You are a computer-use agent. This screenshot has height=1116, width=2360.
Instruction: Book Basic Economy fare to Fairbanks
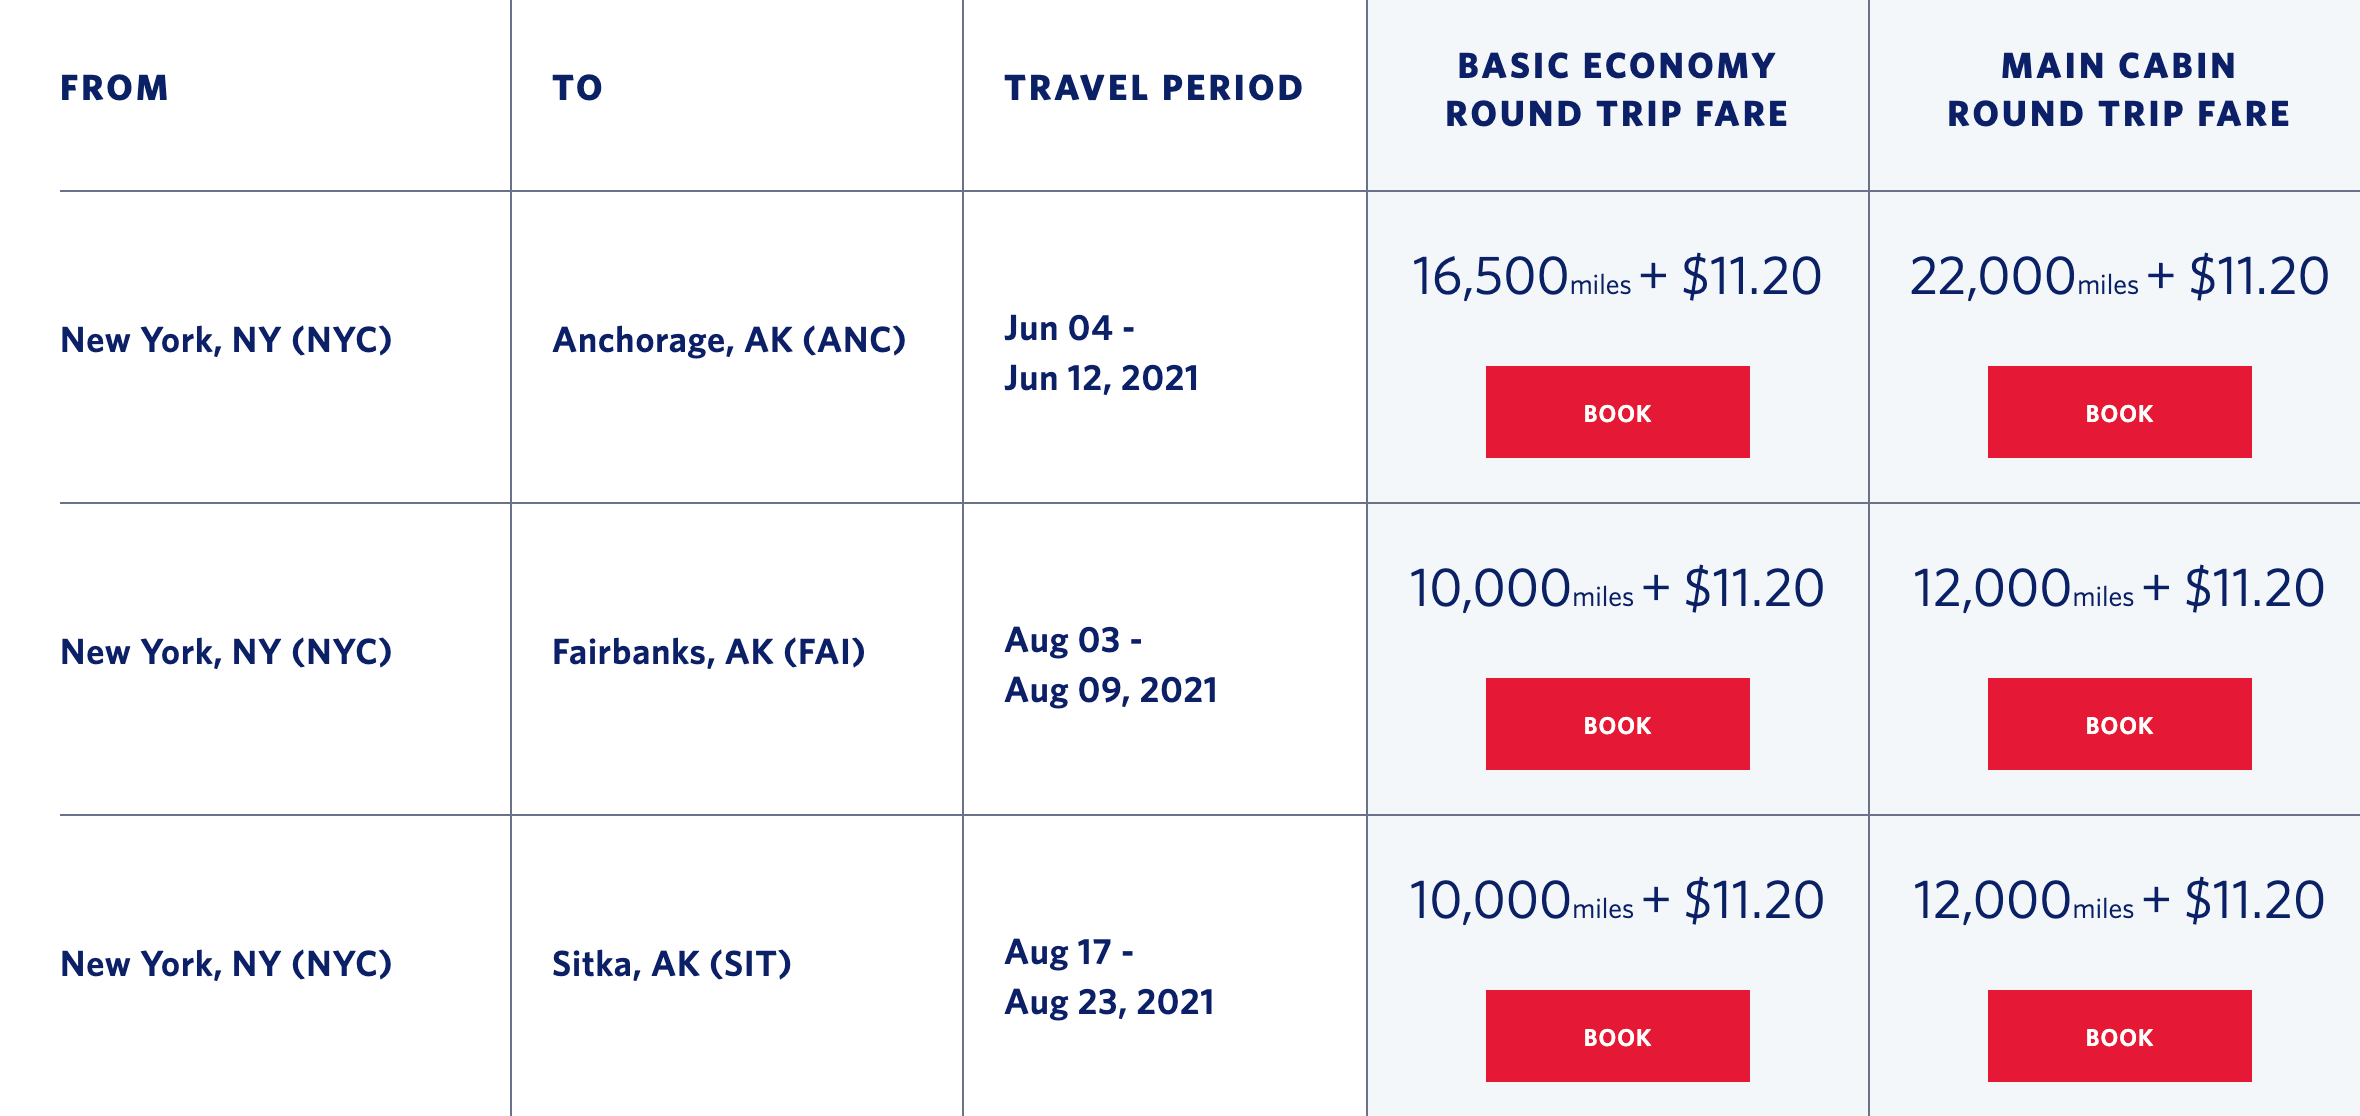[x=1617, y=724]
